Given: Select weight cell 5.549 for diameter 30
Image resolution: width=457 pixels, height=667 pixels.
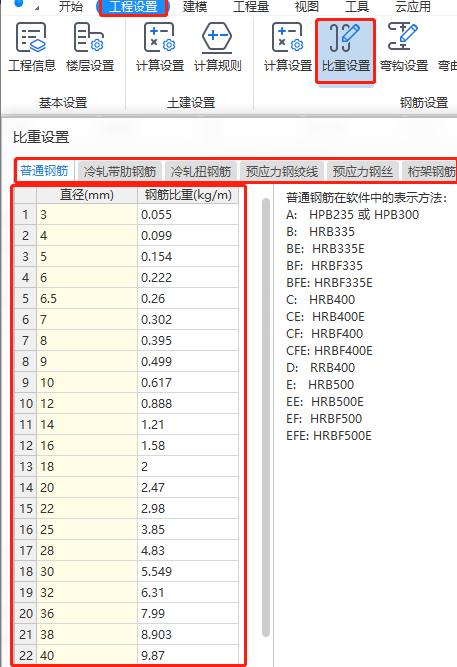Looking at the screenshot, I should click(188, 571).
